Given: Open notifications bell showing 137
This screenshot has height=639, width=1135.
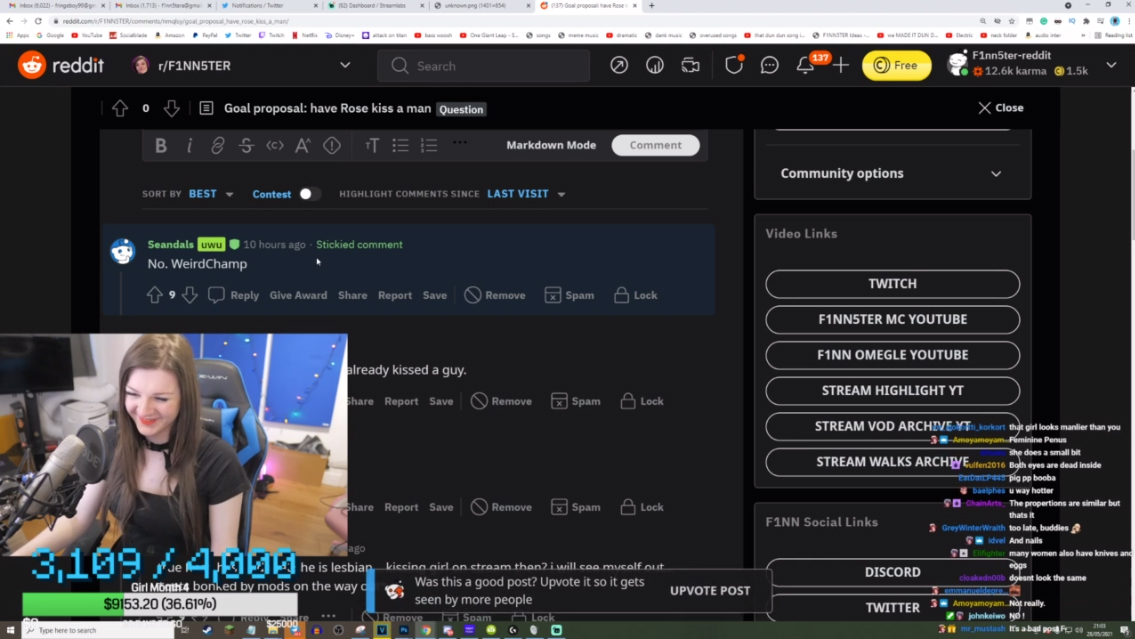Looking at the screenshot, I should 806,65.
